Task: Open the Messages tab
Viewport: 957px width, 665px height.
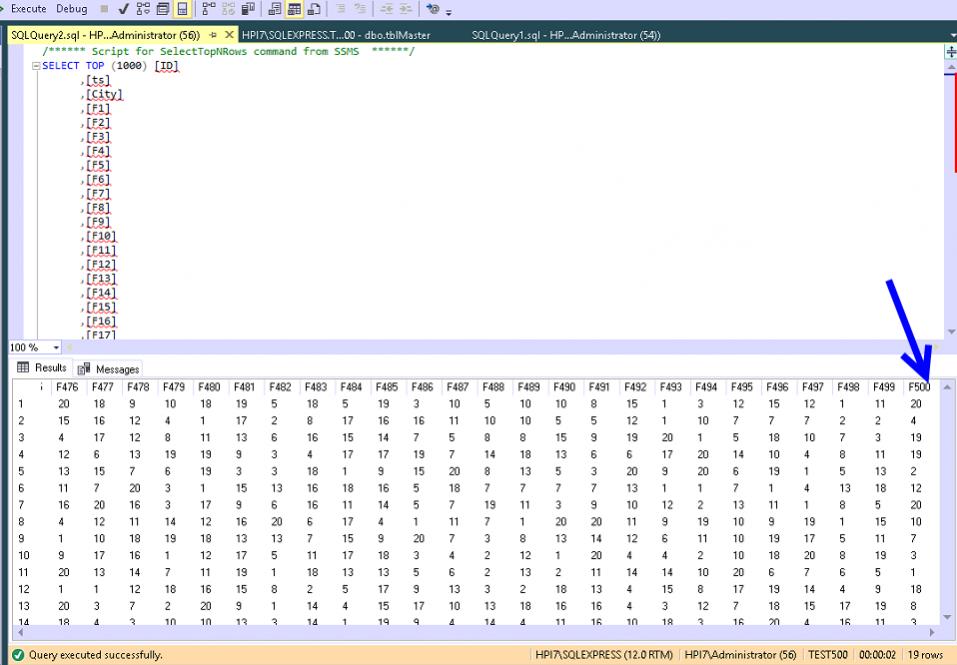Action: 109,369
